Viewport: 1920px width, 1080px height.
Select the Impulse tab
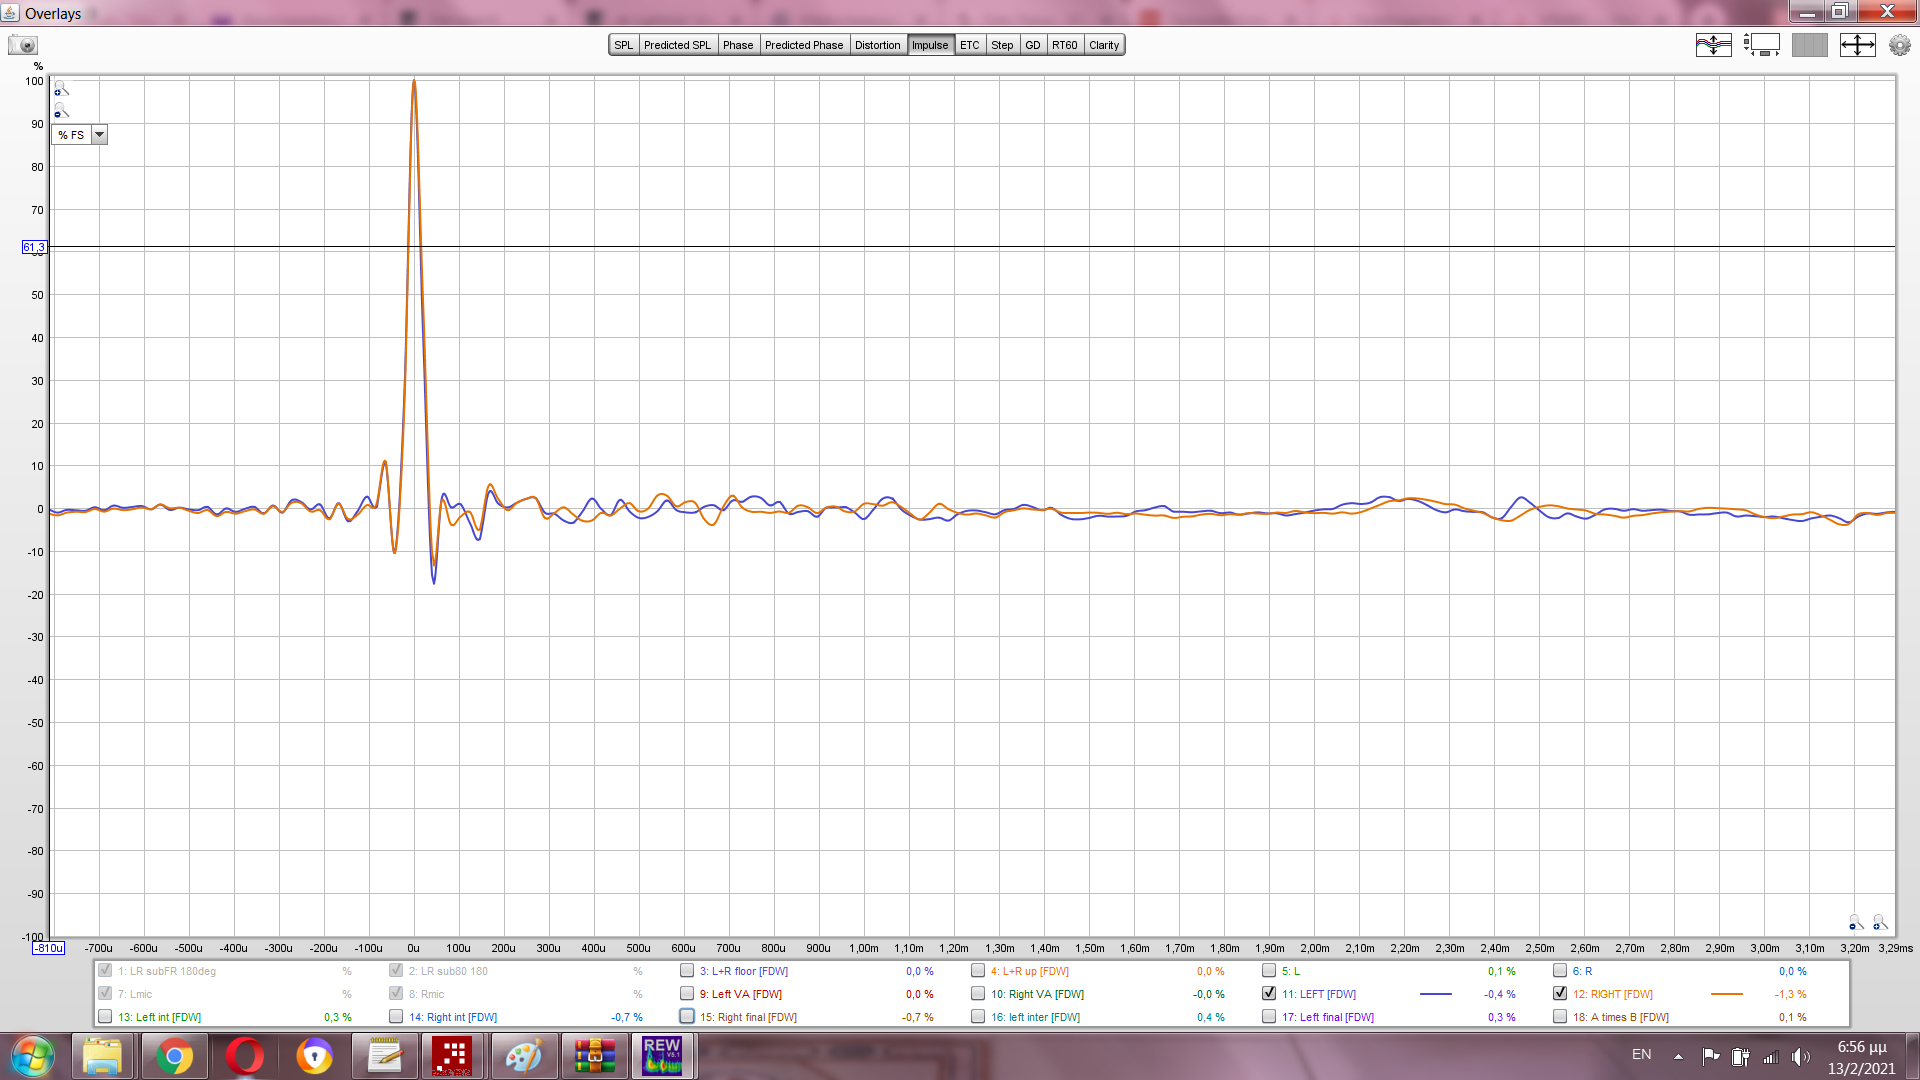pos(930,45)
